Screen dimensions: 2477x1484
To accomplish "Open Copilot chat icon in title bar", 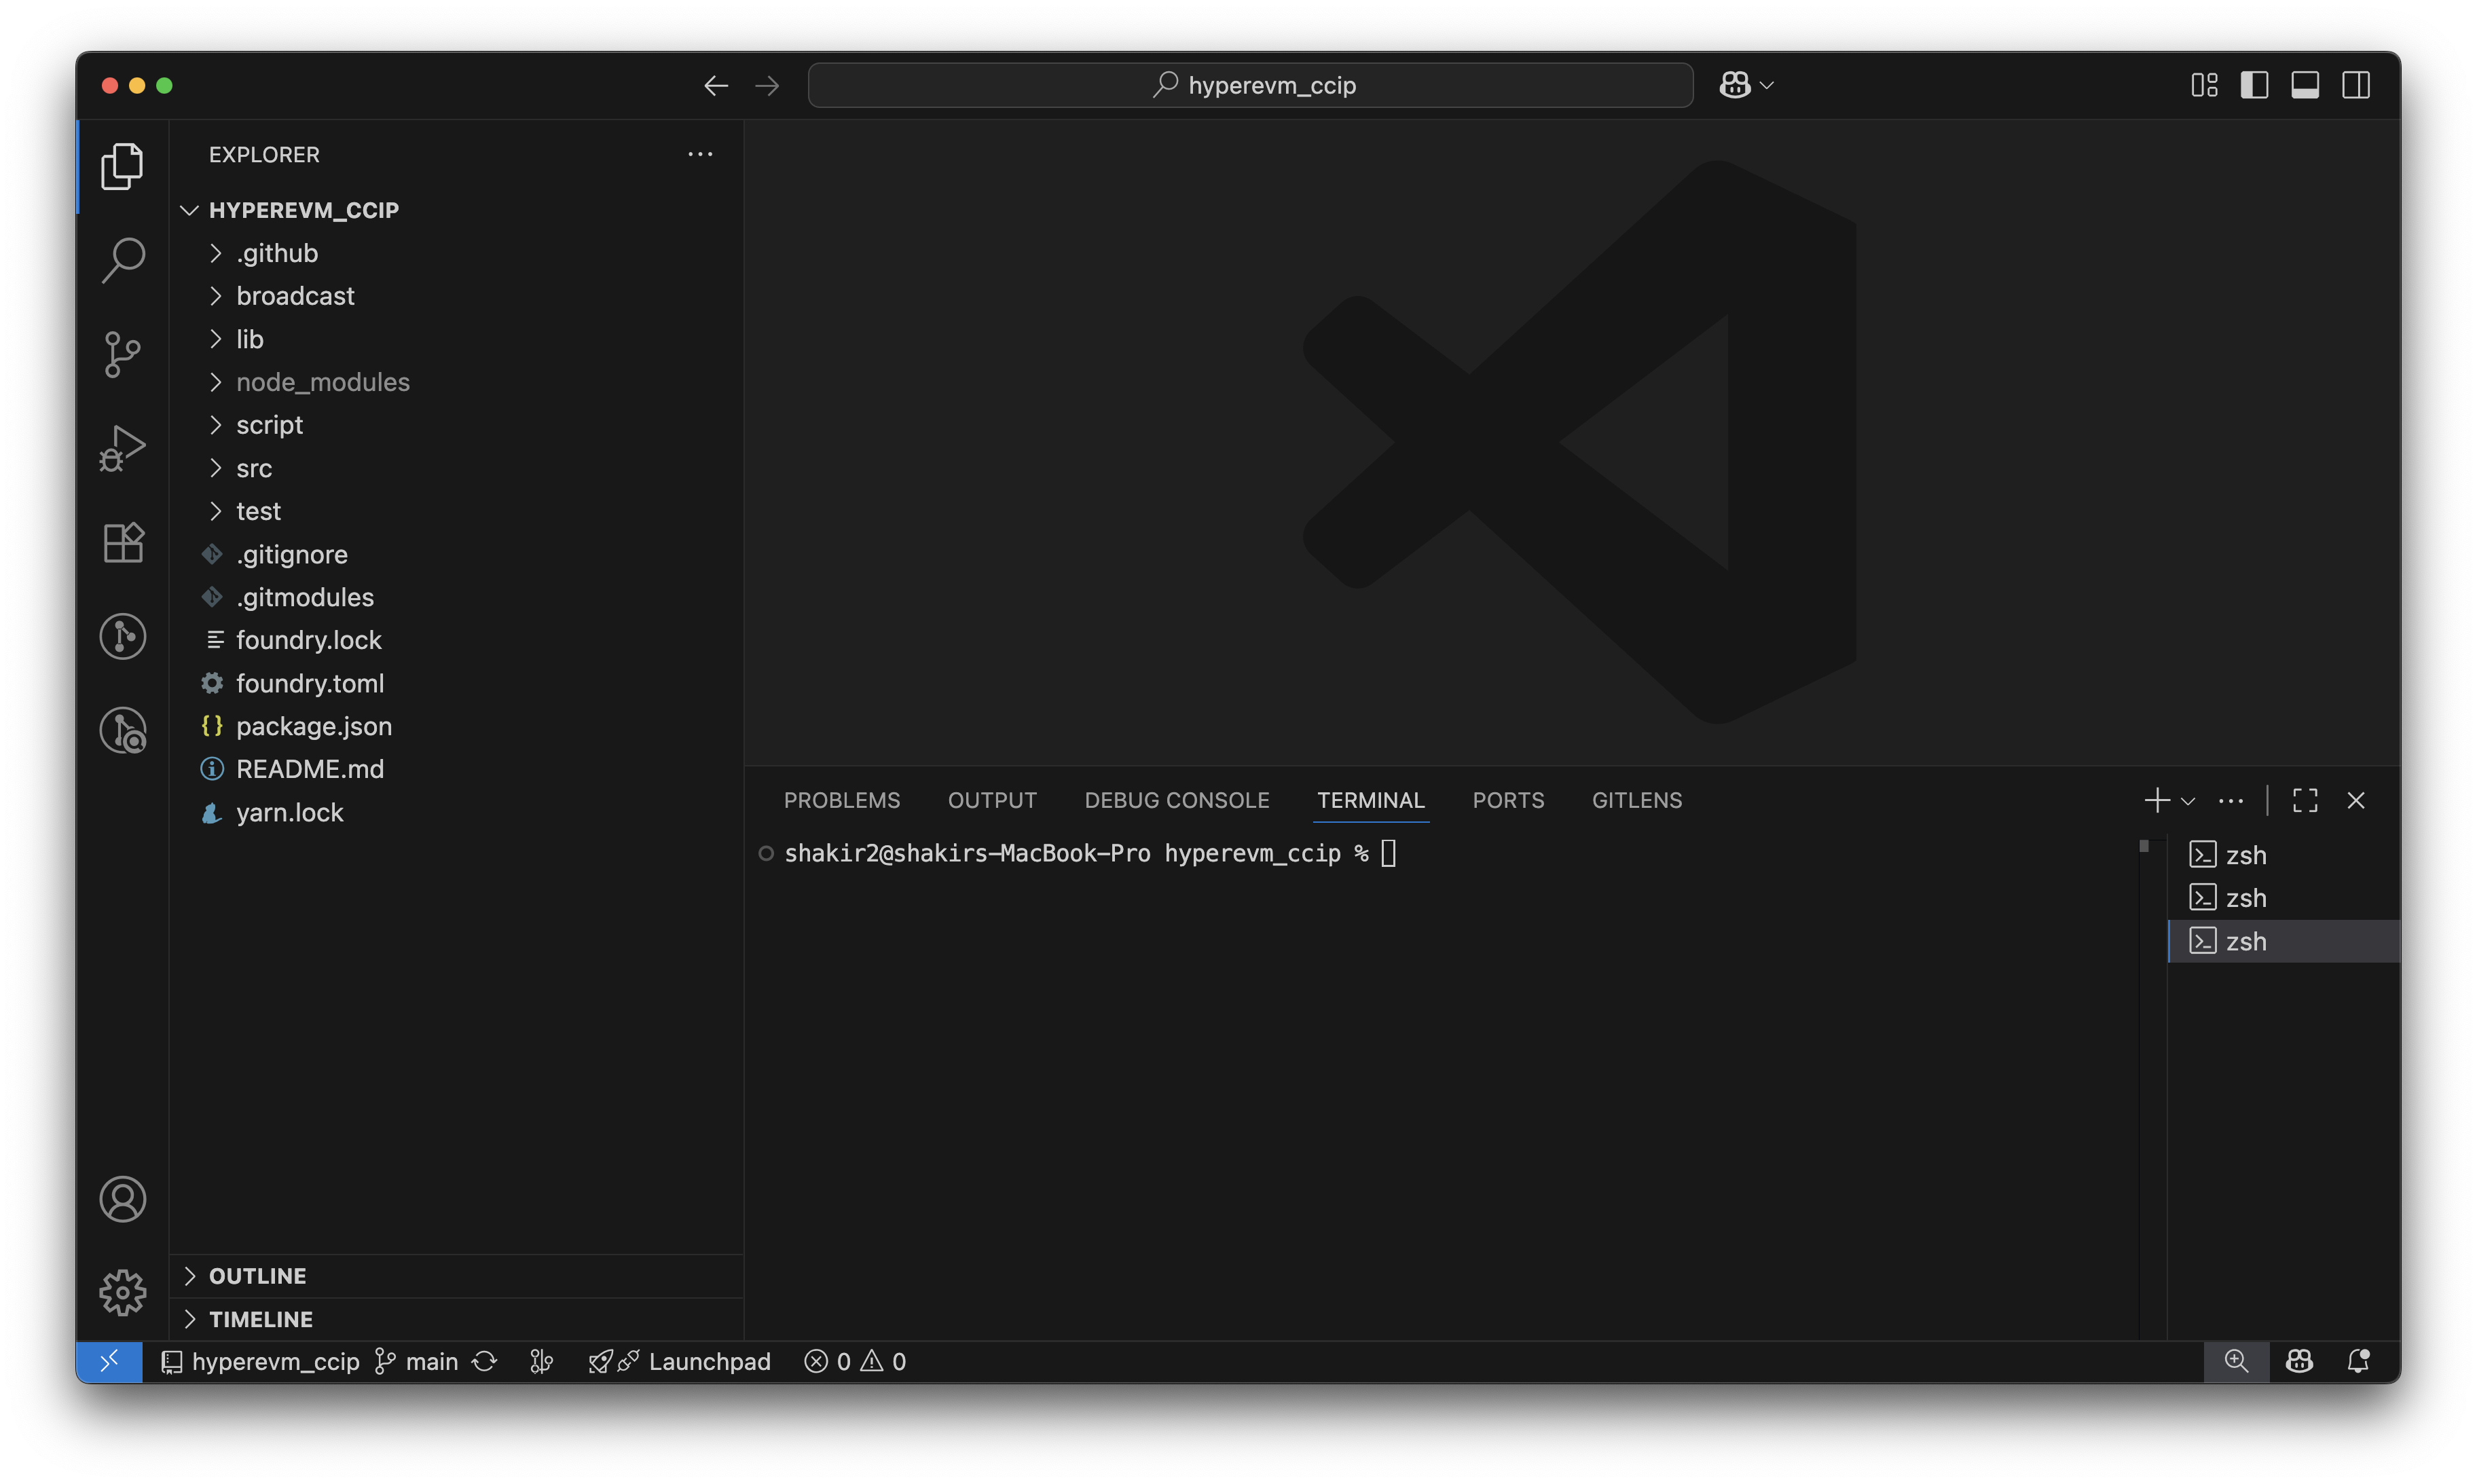I will point(1735,85).
